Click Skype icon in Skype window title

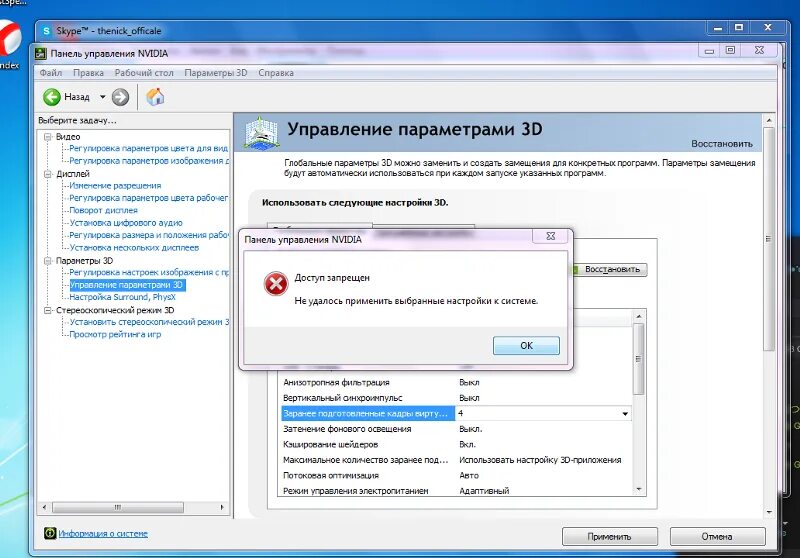pos(46,31)
